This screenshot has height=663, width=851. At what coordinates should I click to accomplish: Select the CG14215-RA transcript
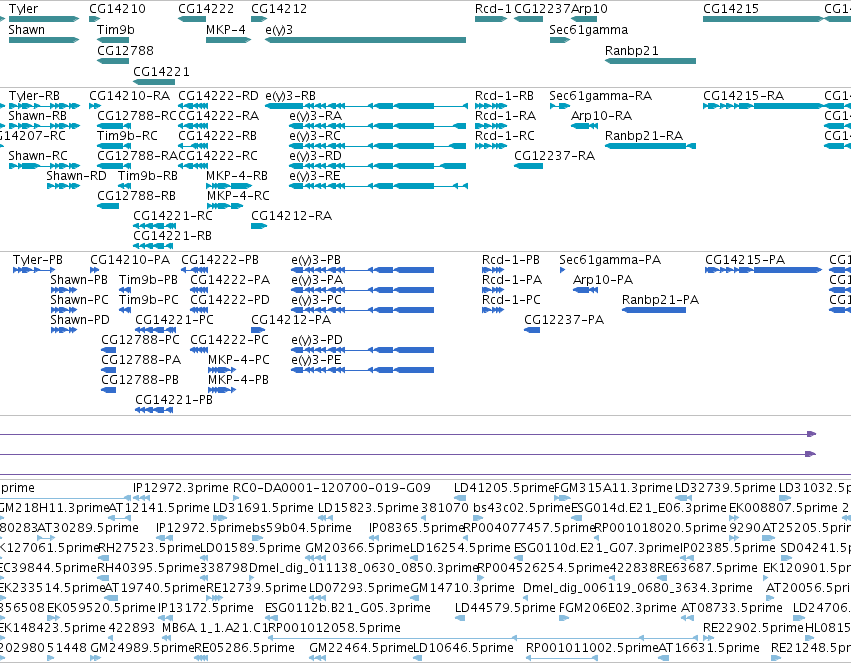(763, 106)
